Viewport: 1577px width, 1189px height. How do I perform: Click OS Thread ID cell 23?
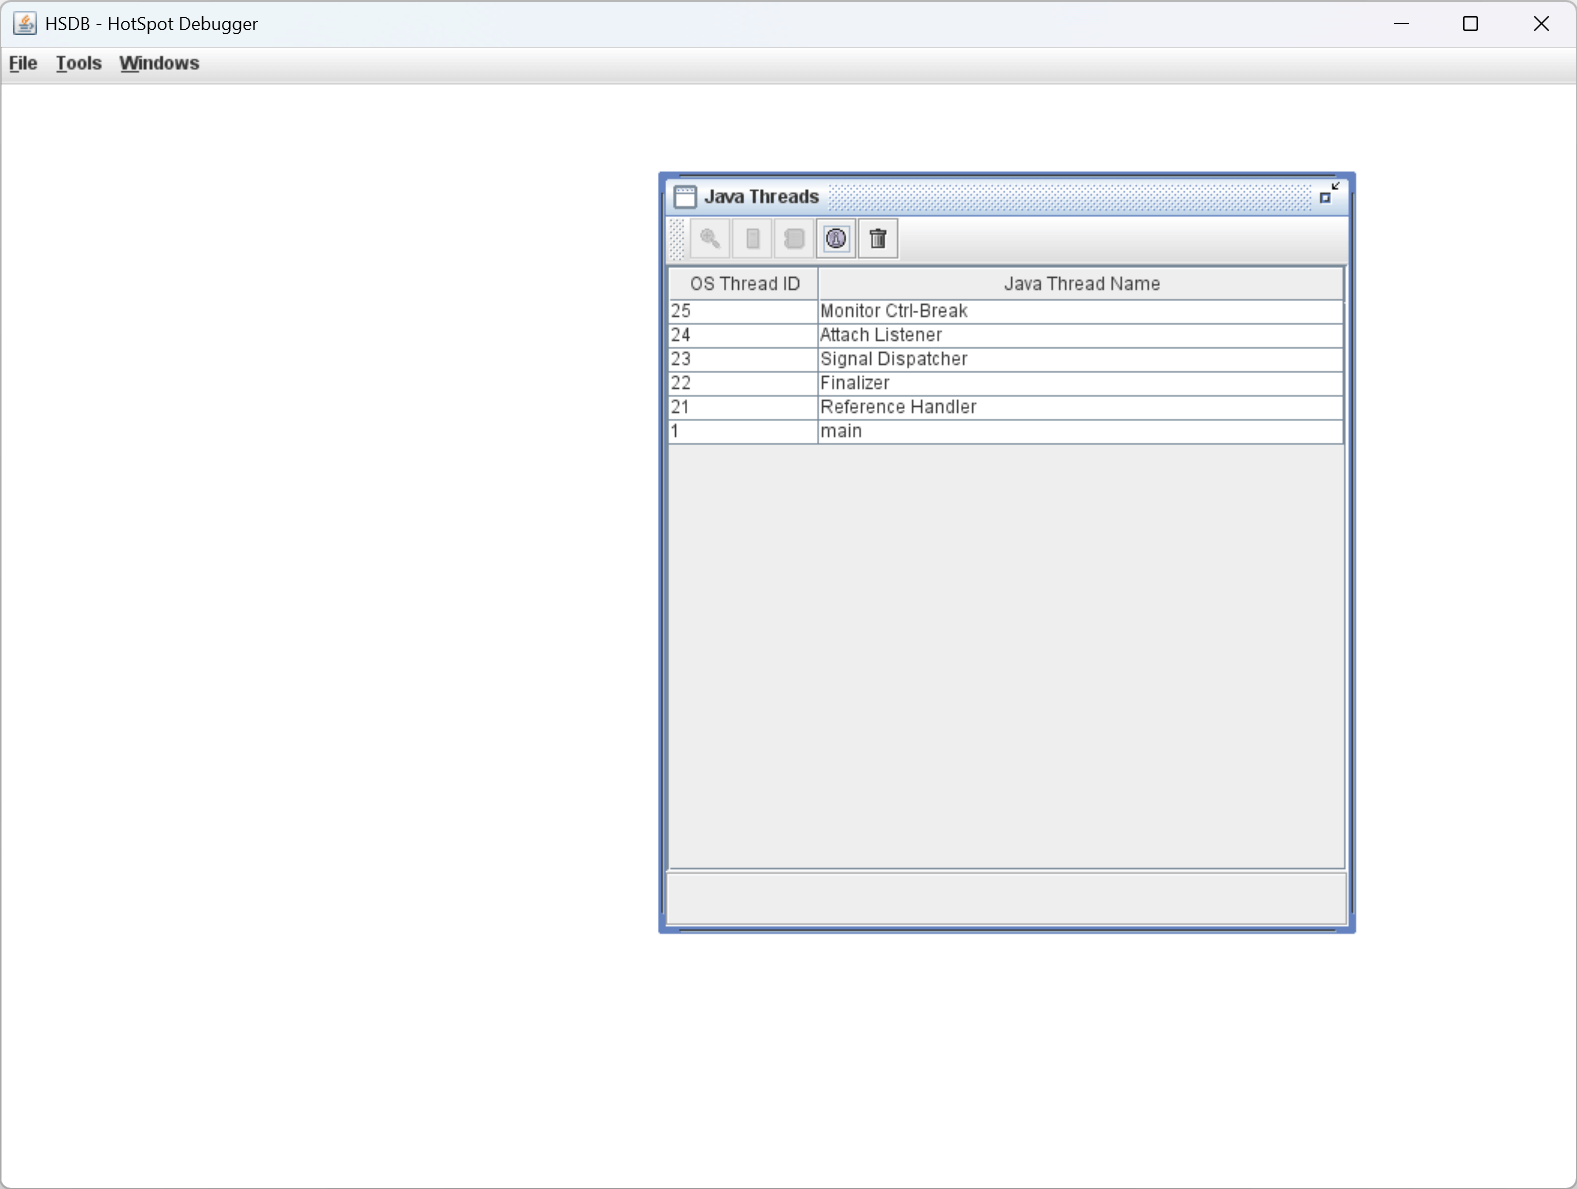point(743,359)
